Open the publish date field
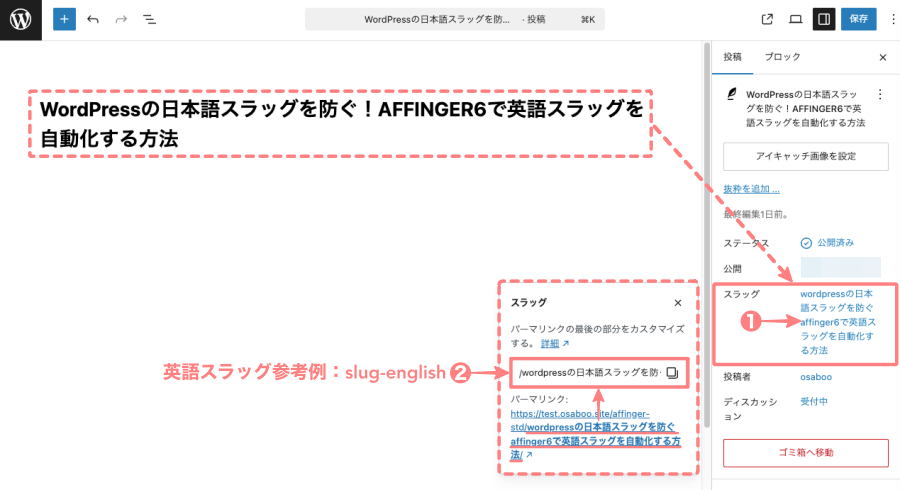900x490 pixels. [x=840, y=267]
